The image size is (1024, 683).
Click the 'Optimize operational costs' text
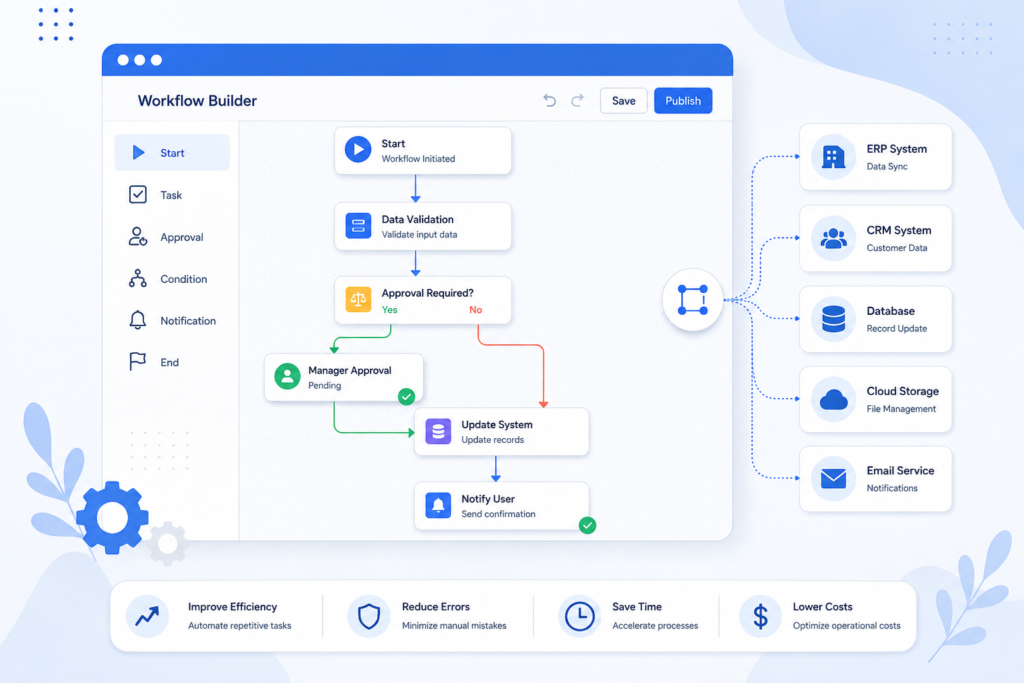coord(846,626)
